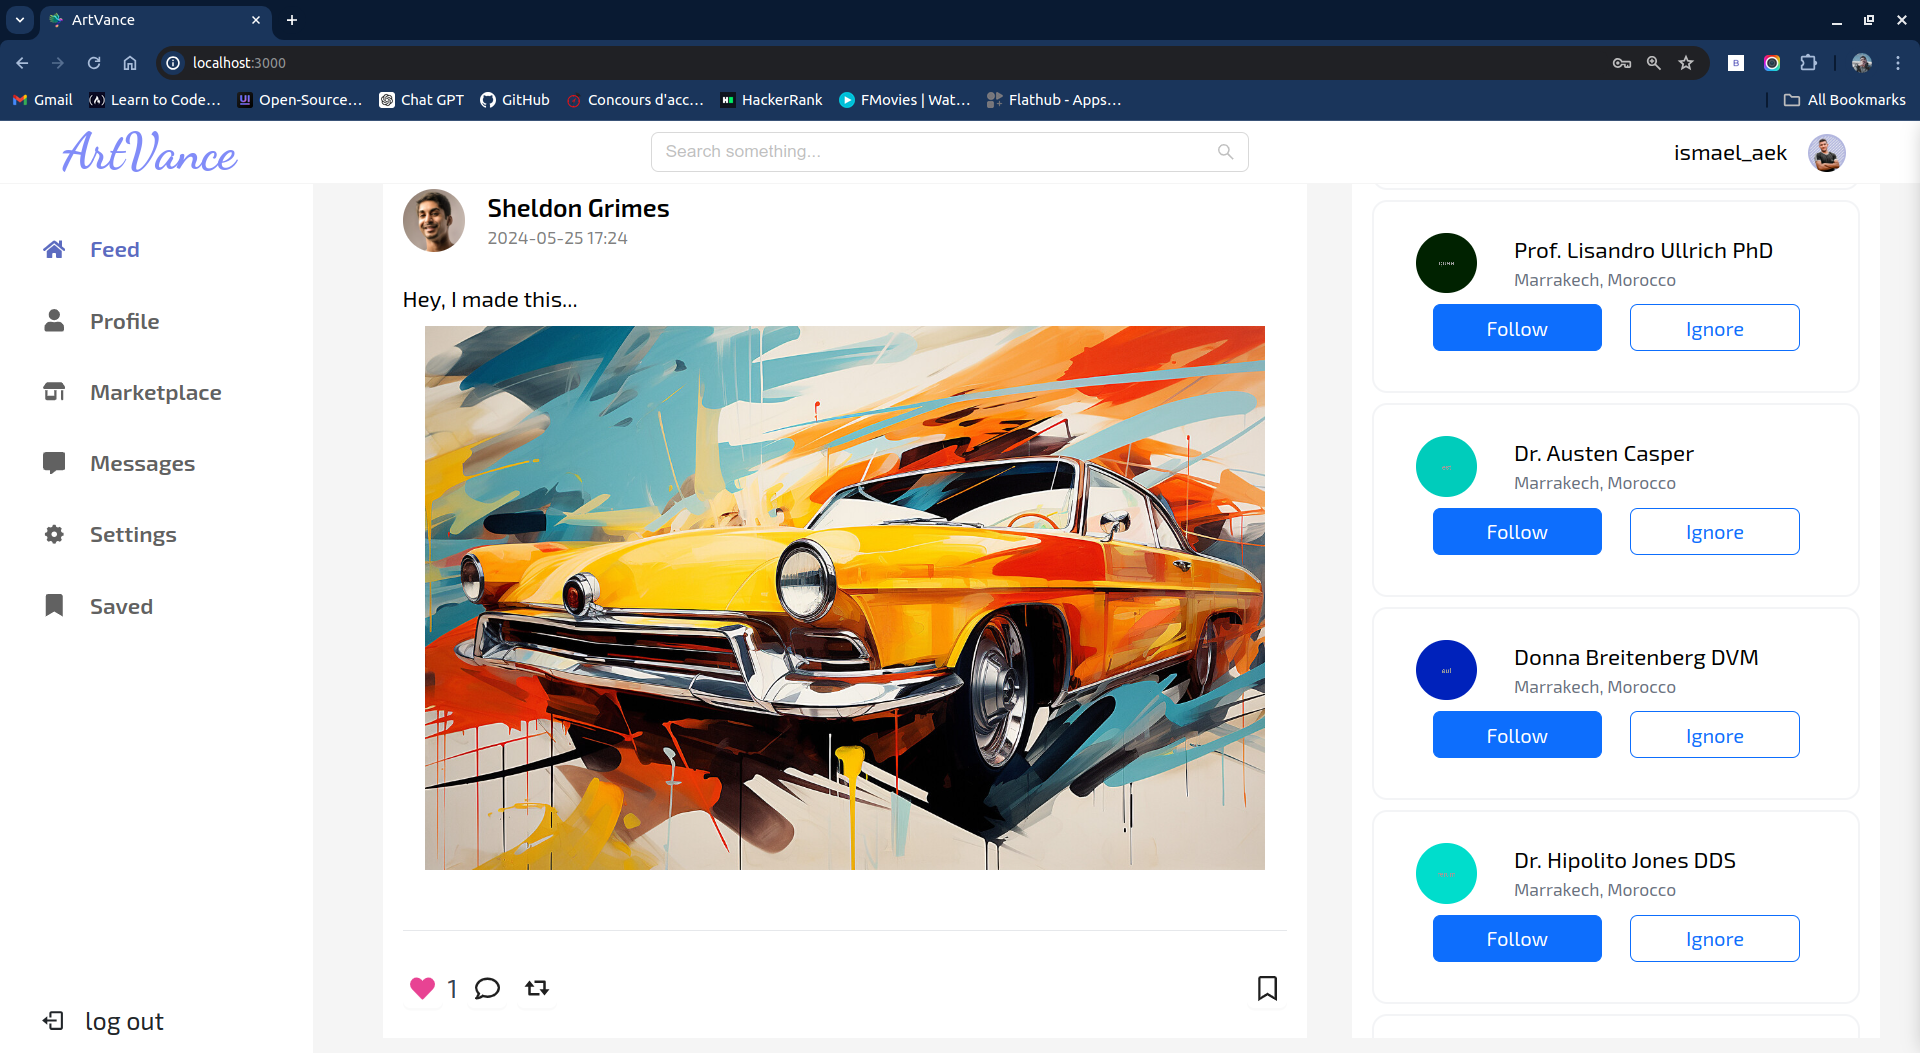Click the like count number 1
Image resolution: width=1920 pixels, height=1053 pixels.
[x=452, y=989]
